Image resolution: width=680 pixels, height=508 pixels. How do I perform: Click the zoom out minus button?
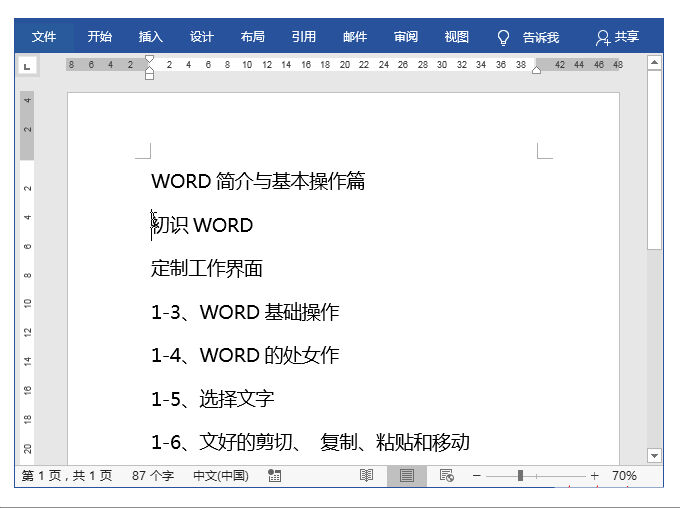477,476
